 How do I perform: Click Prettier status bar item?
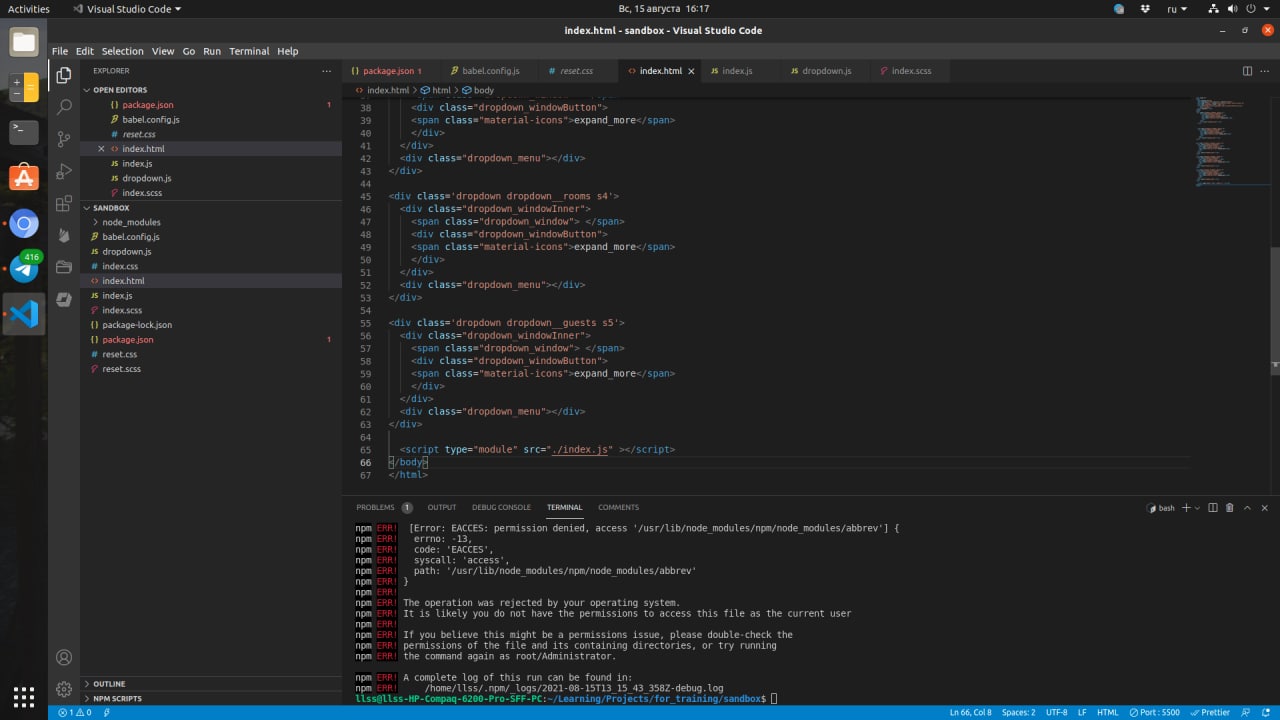click(x=1211, y=712)
